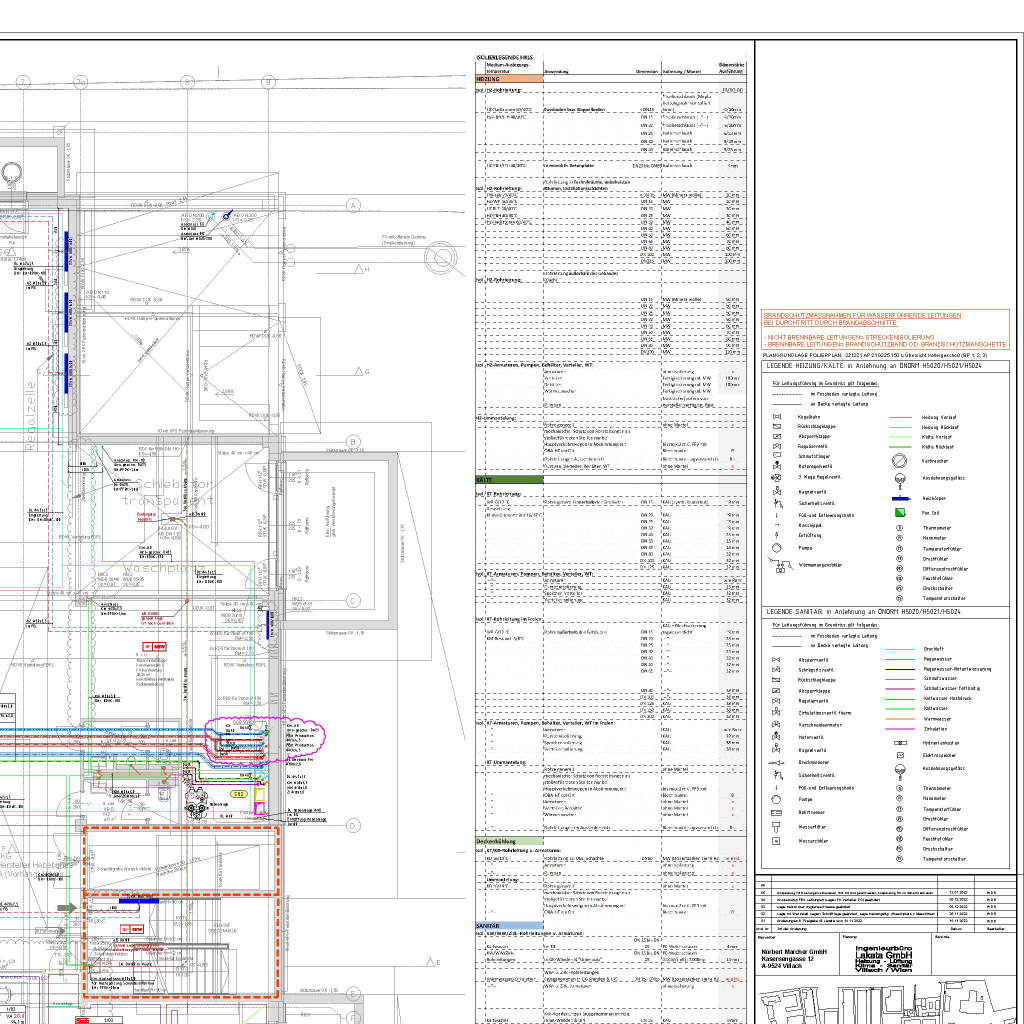Click the Wärmemengenzähler legend symbol
The width and height of the screenshot is (1024, 1024).
click(x=778, y=565)
